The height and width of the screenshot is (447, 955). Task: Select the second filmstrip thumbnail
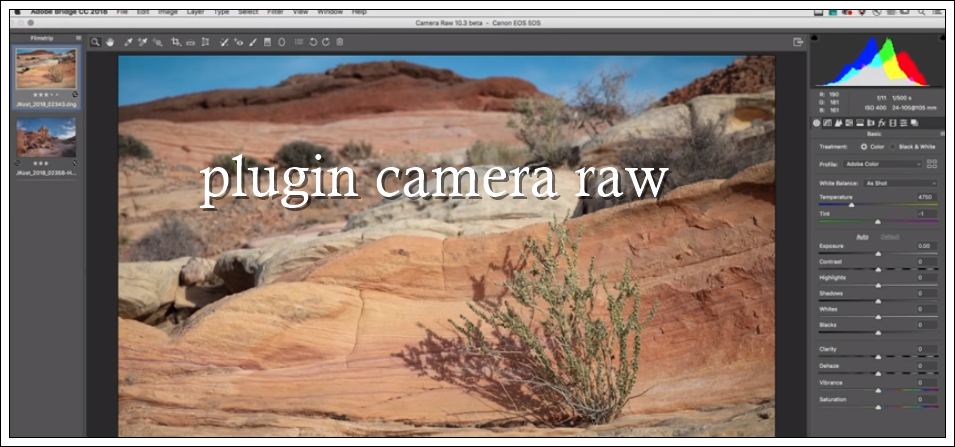(46, 138)
